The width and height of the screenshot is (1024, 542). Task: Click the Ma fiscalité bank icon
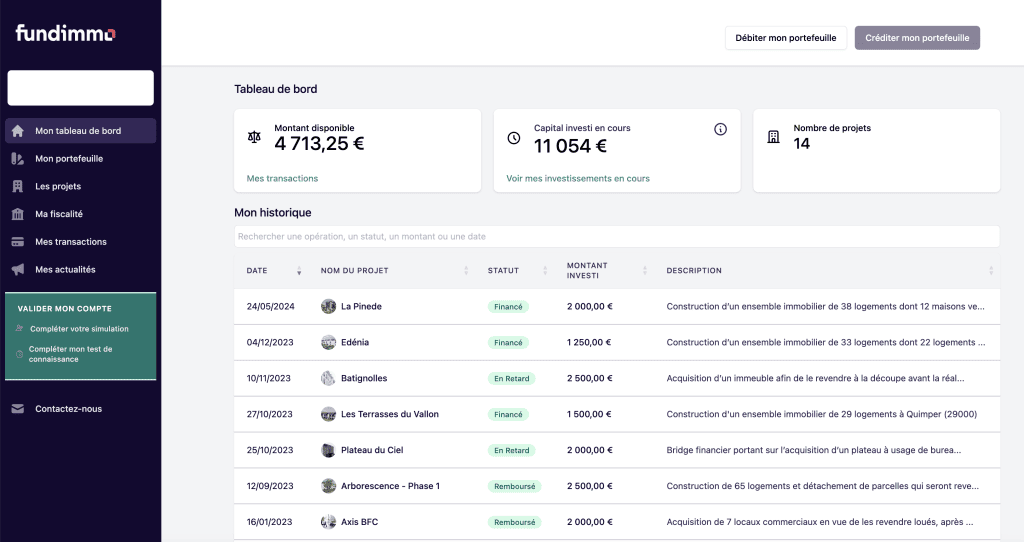click(17, 214)
